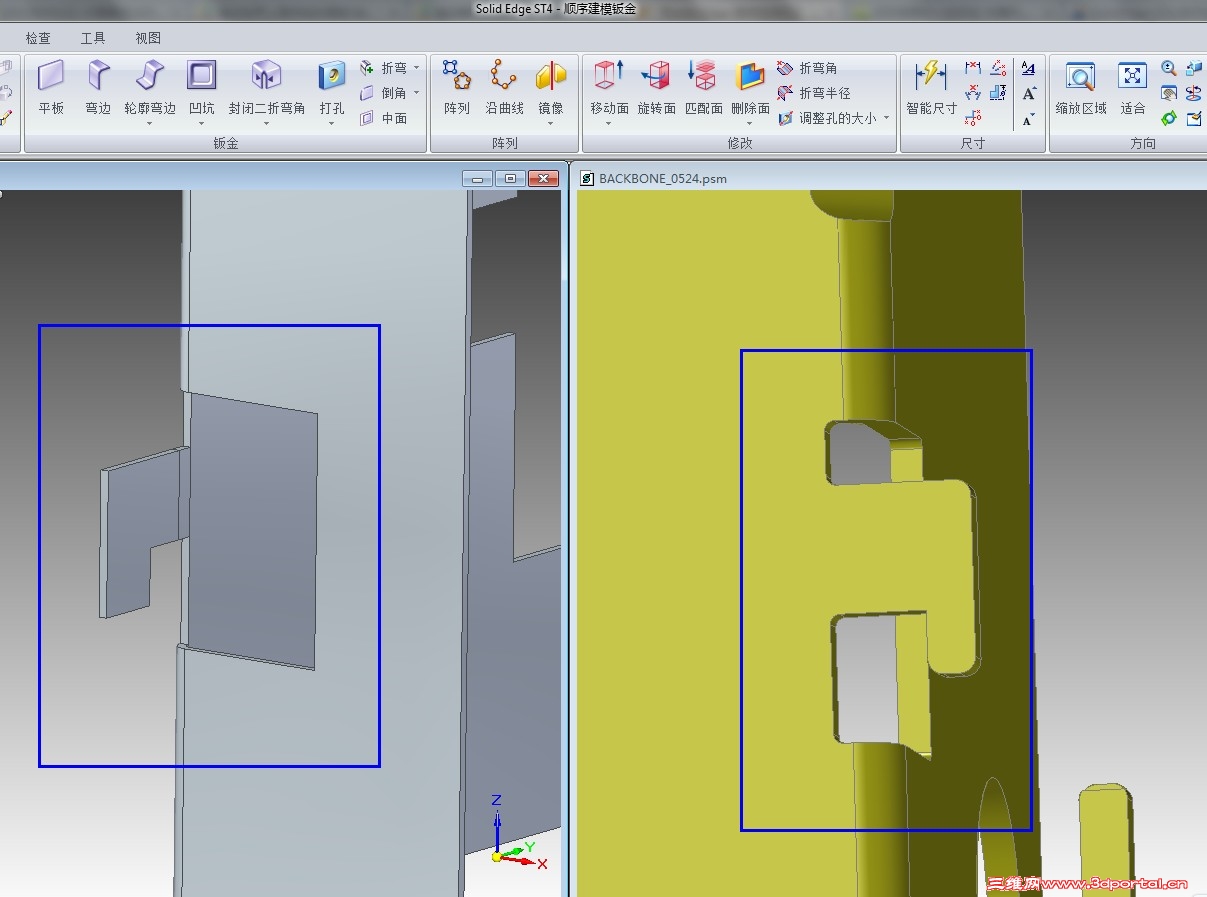This screenshot has width=1207, height=897.
Task: Activate the 封闭二折弯角 close corner tool
Action: (266, 87)
